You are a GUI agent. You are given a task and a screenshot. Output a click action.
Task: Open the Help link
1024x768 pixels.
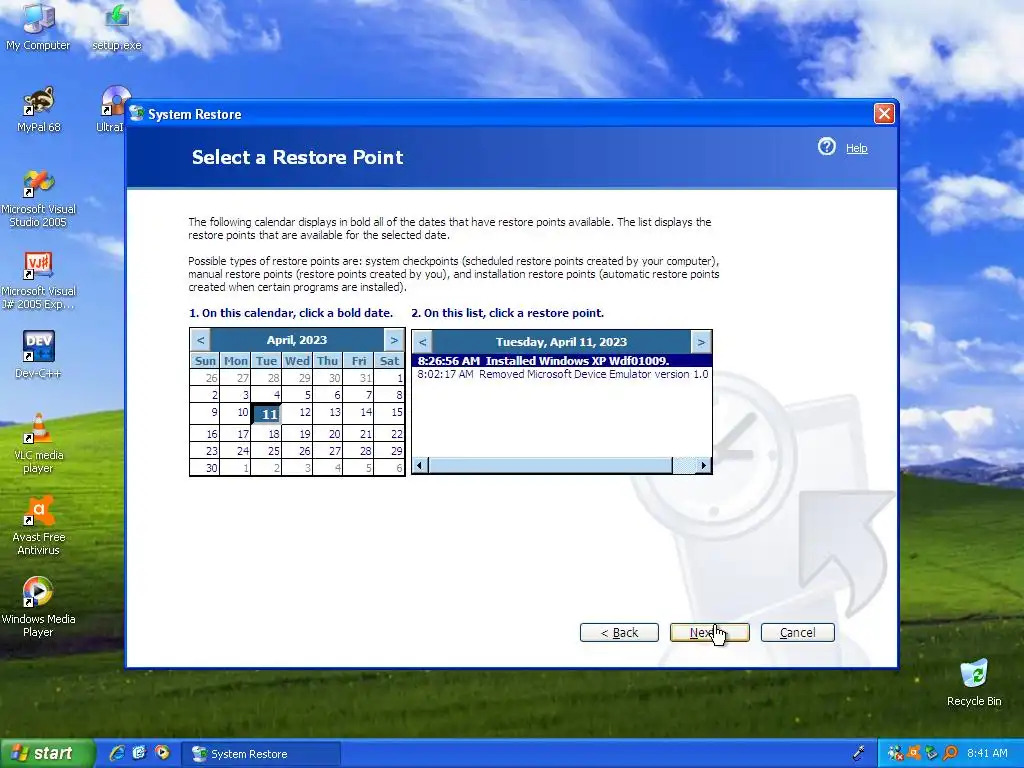coord(857,148)
